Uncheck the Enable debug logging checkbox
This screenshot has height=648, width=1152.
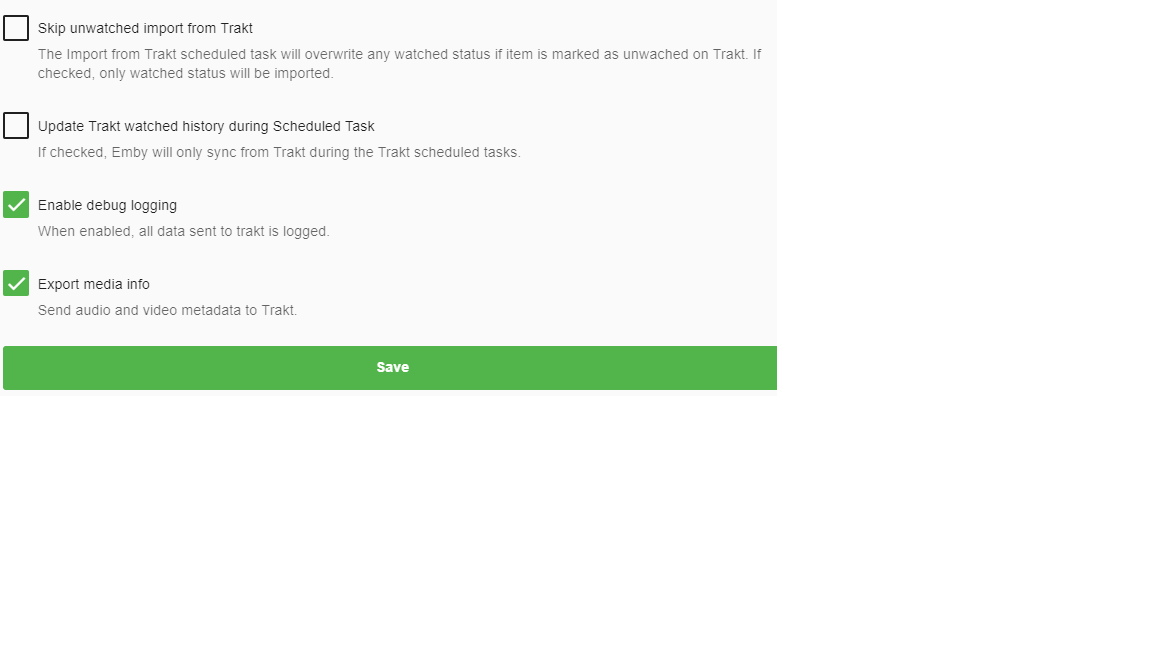(16, 205)
